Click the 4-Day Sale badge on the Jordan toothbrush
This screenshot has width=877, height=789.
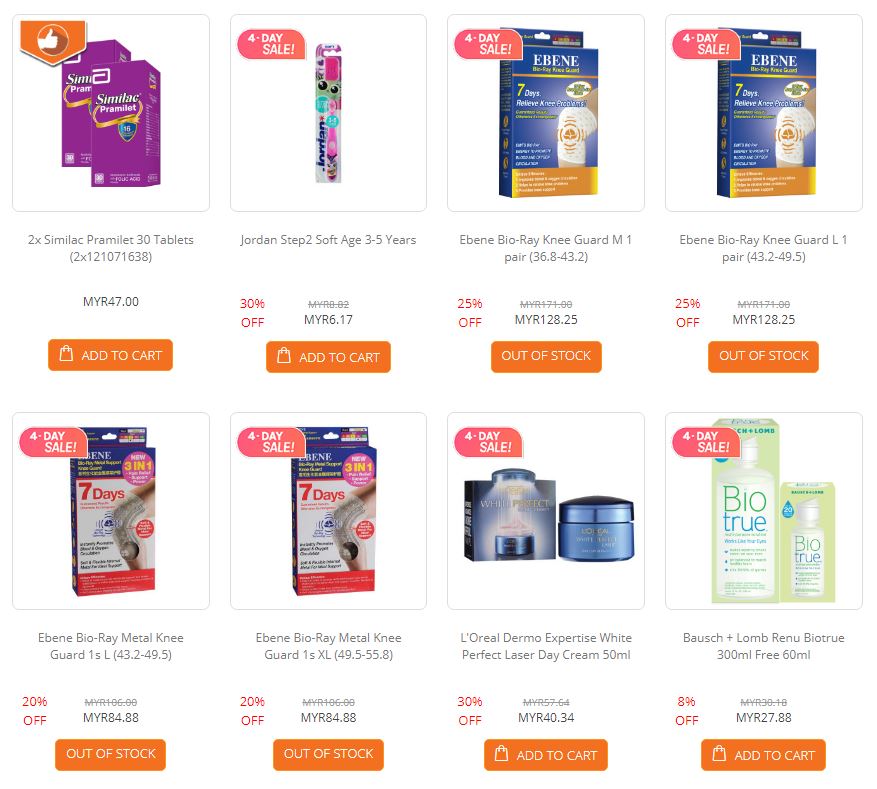click(271, 44)
